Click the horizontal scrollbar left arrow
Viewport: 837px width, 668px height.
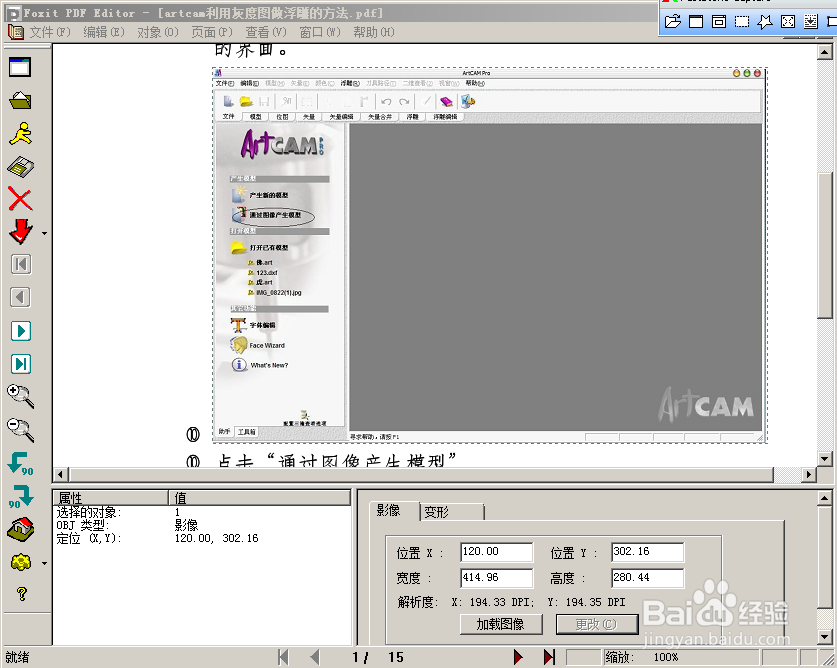(60, 474)
